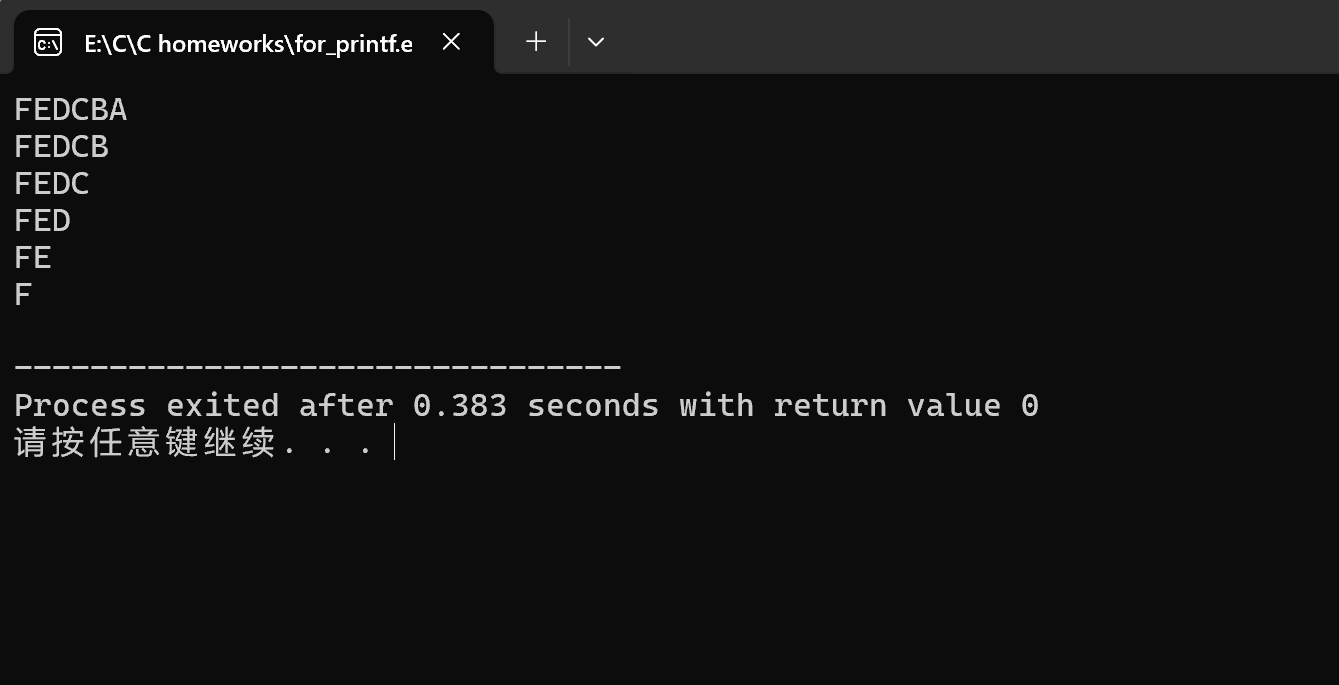Click the FEDCB output line
Image resolution: width=1339 pixels, height=685 pixels.
(61, 147)
